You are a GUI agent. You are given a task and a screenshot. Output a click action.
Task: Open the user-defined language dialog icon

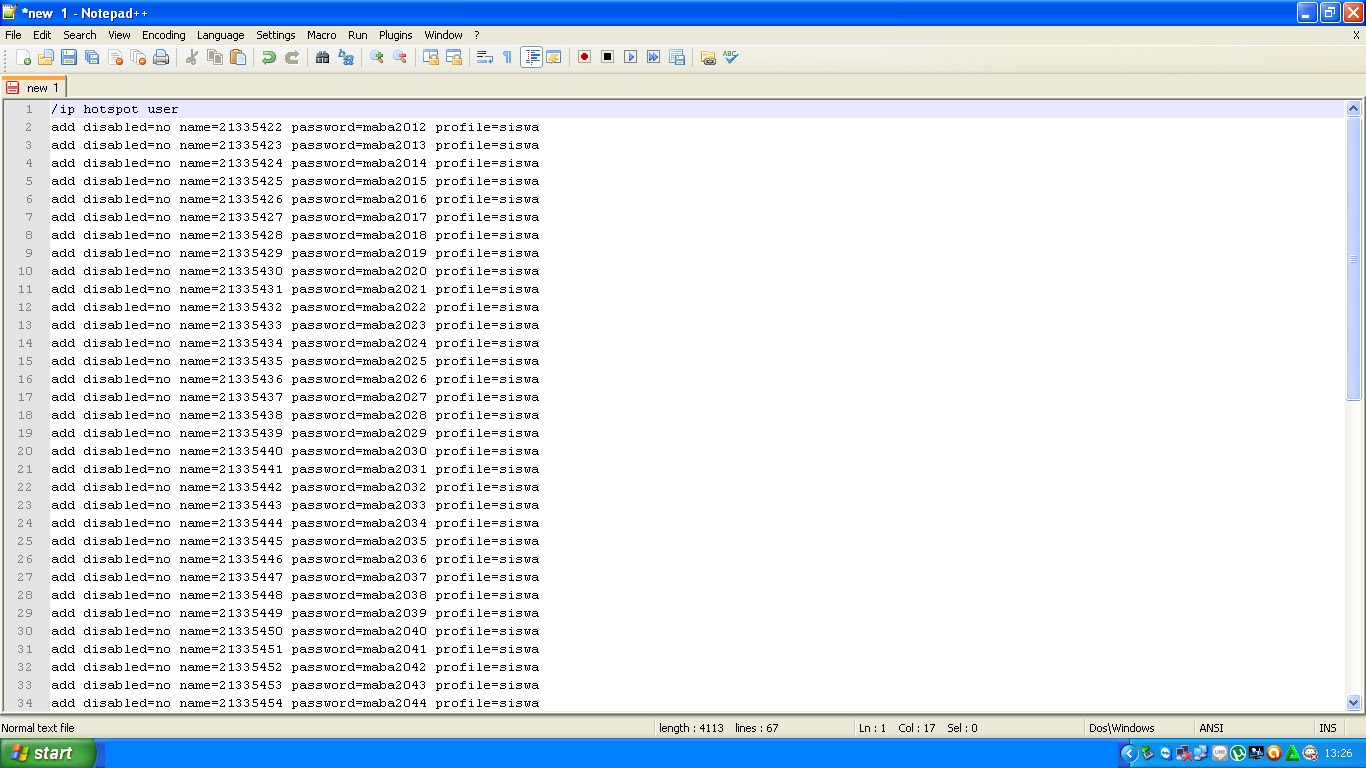click(554, 58)
